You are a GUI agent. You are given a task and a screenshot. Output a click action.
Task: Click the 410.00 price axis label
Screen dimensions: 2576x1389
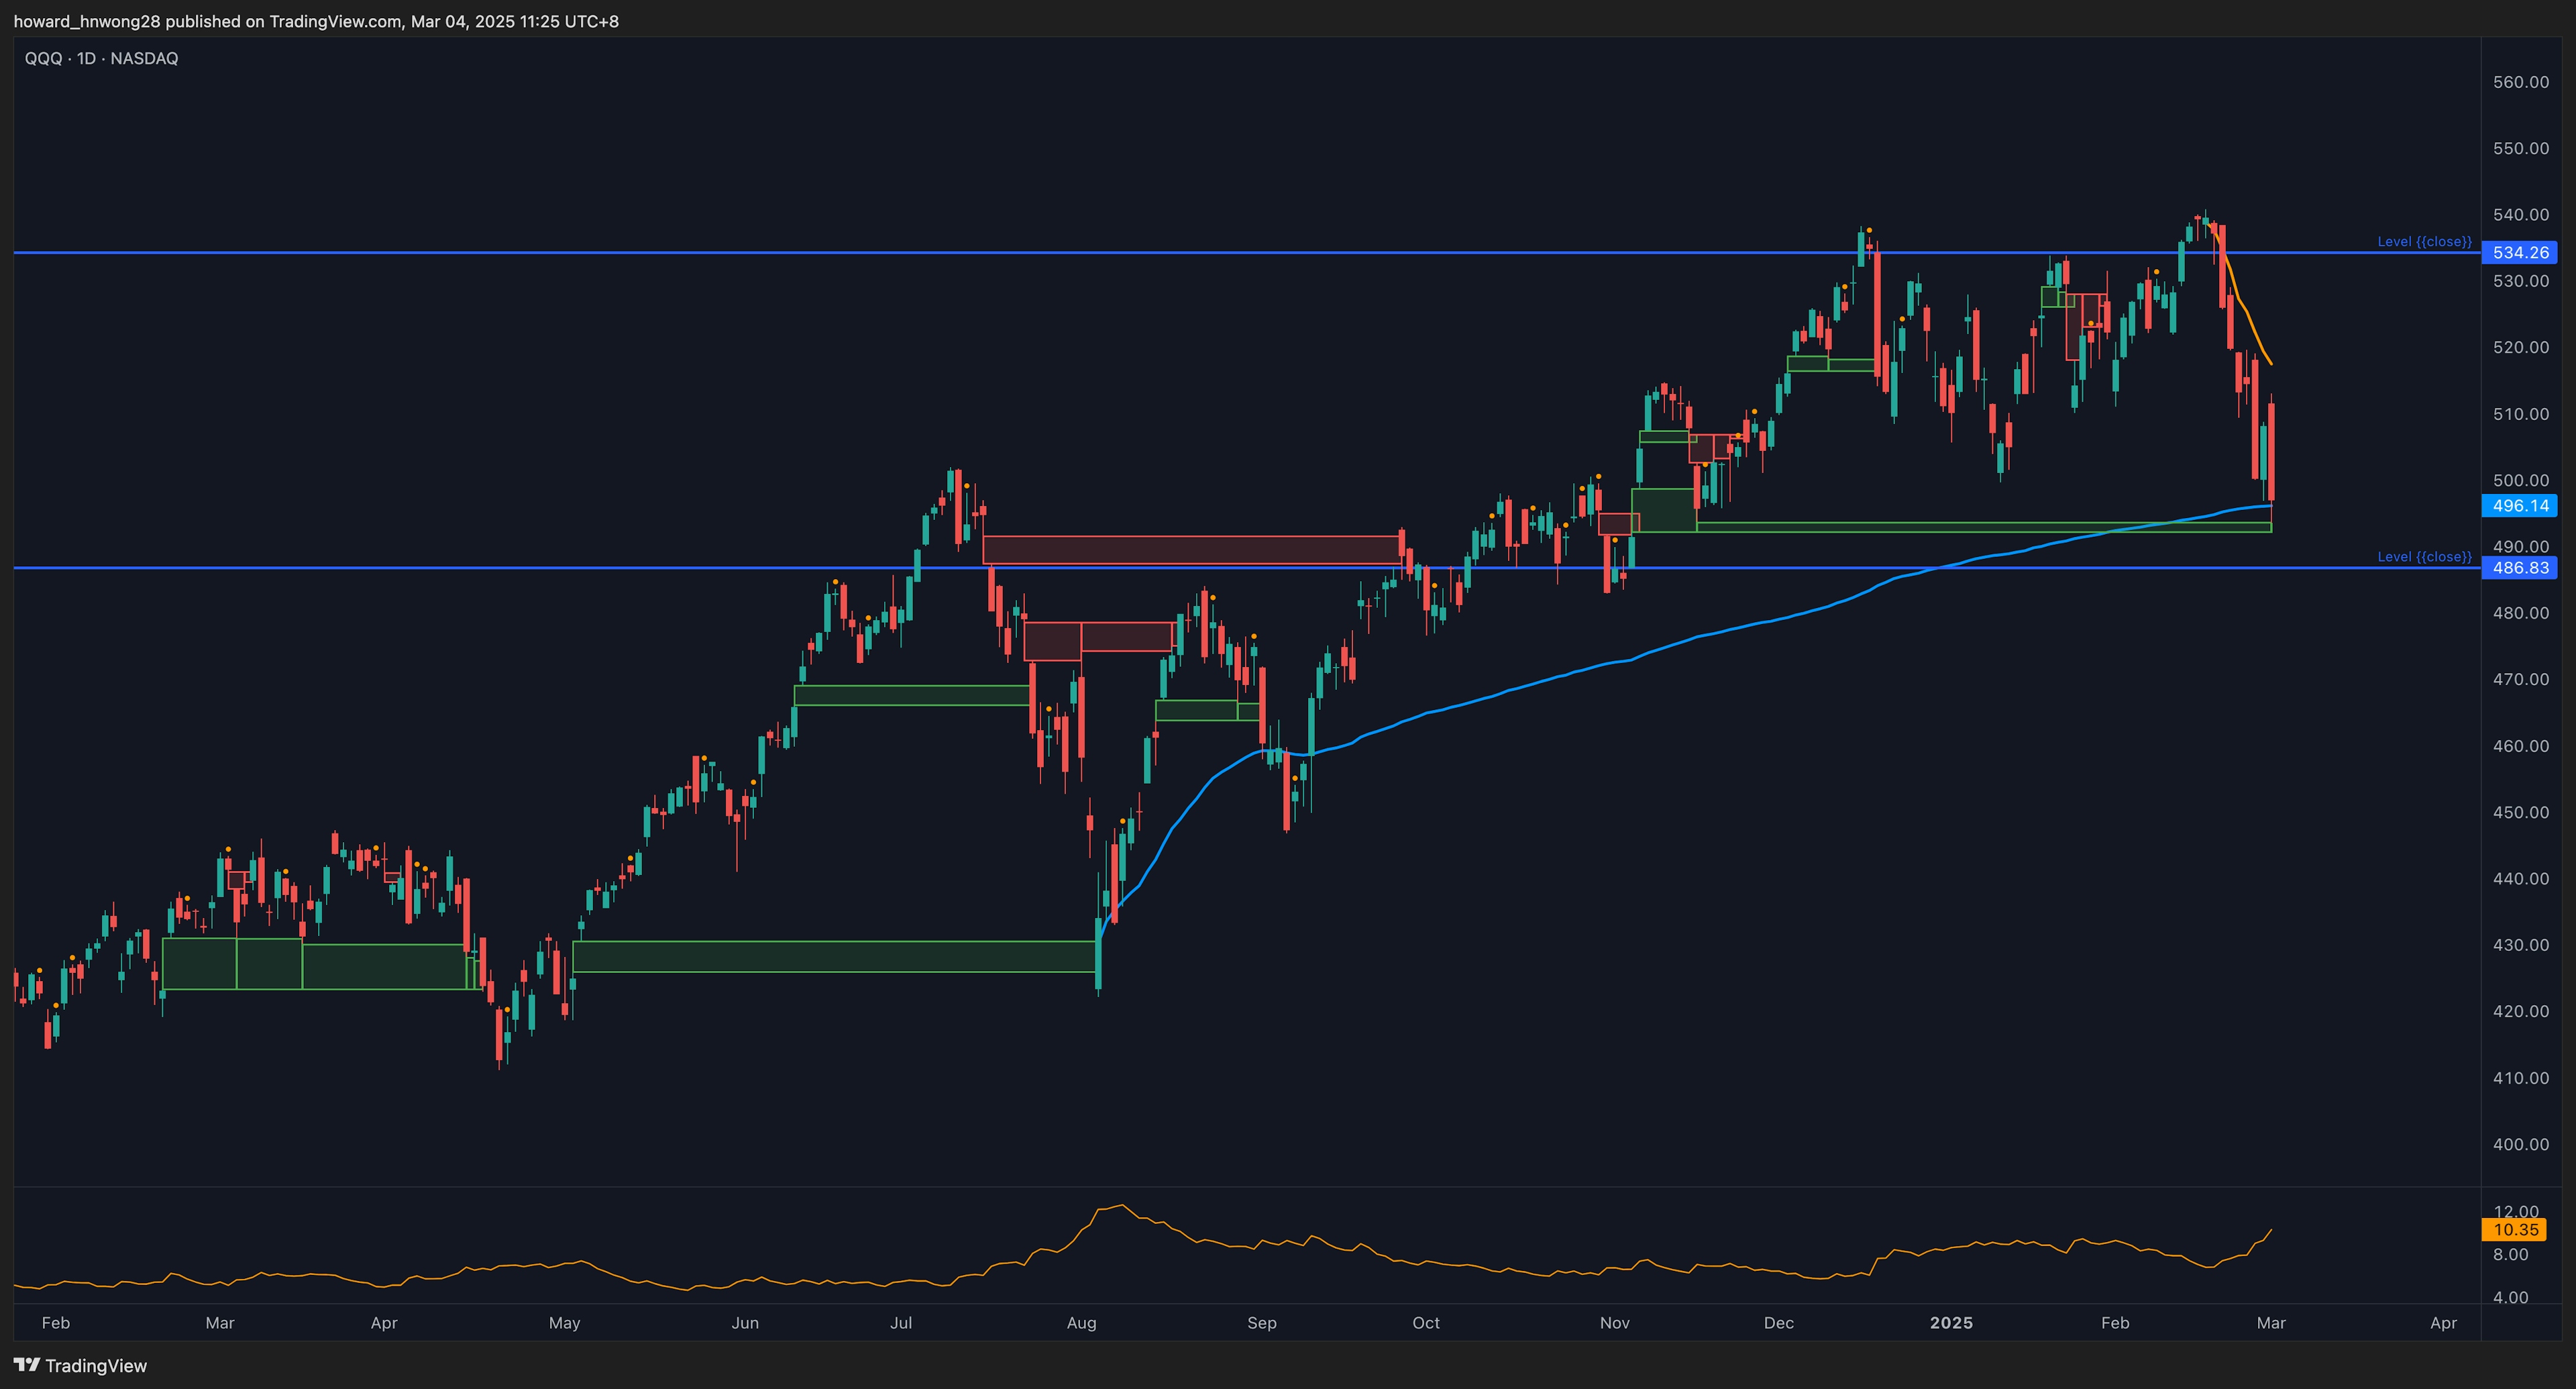coord(2521,1077)
